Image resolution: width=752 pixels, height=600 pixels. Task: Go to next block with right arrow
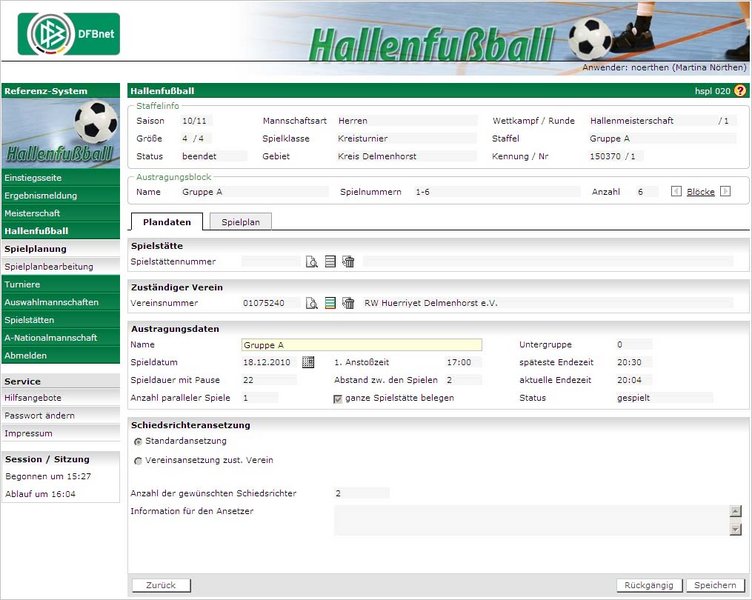tap(725, 191)
